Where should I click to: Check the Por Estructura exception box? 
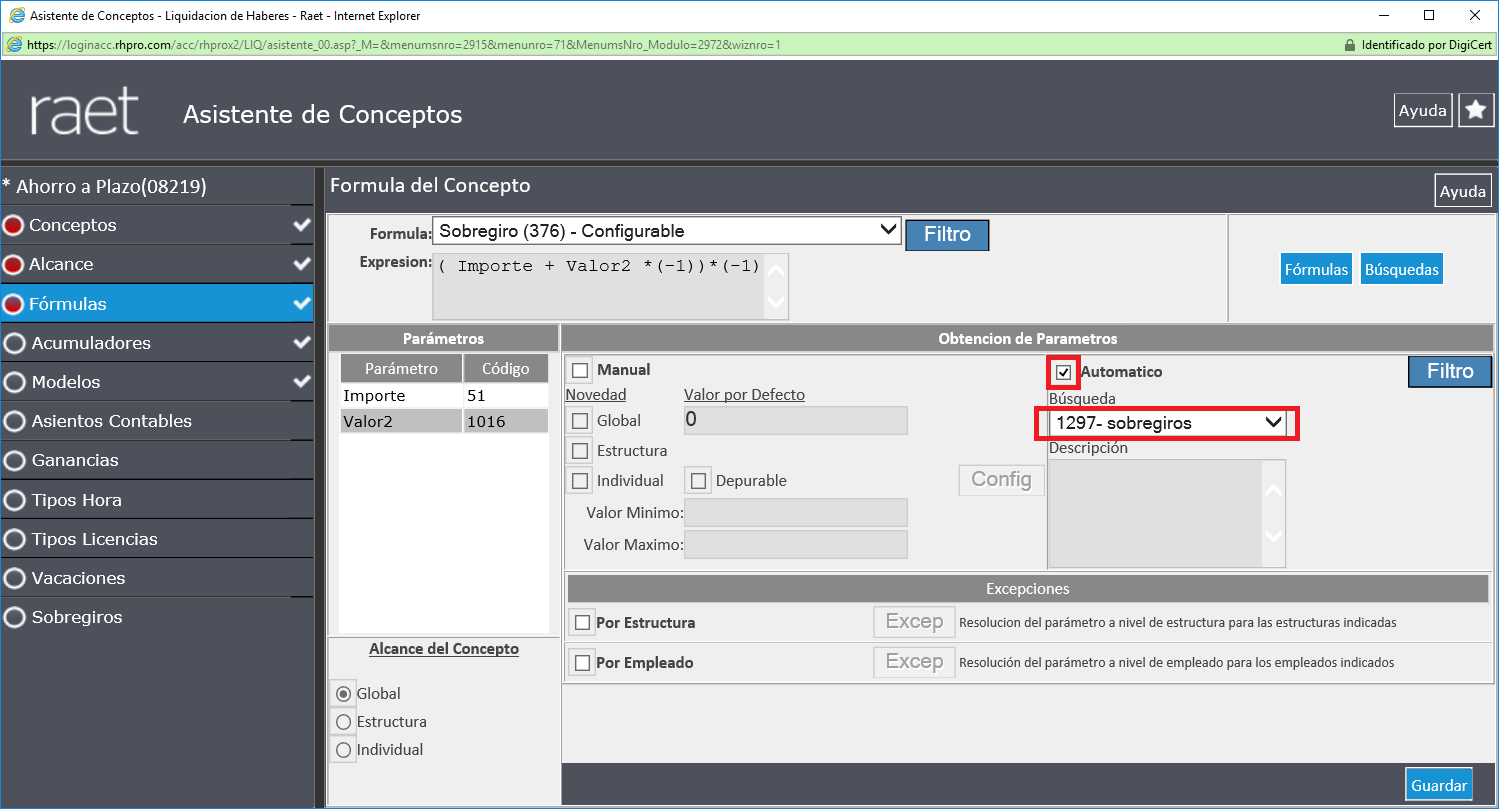pos(582,623)
